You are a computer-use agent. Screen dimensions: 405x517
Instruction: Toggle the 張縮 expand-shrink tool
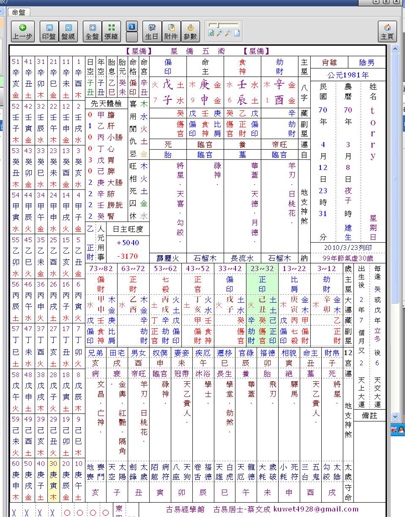111,31
